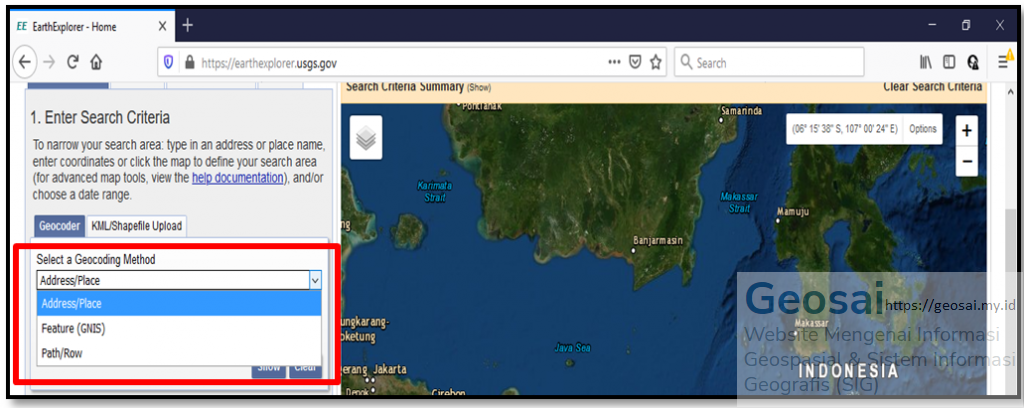1024x408 pixels.
Task: Bookmark this page with the star icon
Action: (656, 62)
